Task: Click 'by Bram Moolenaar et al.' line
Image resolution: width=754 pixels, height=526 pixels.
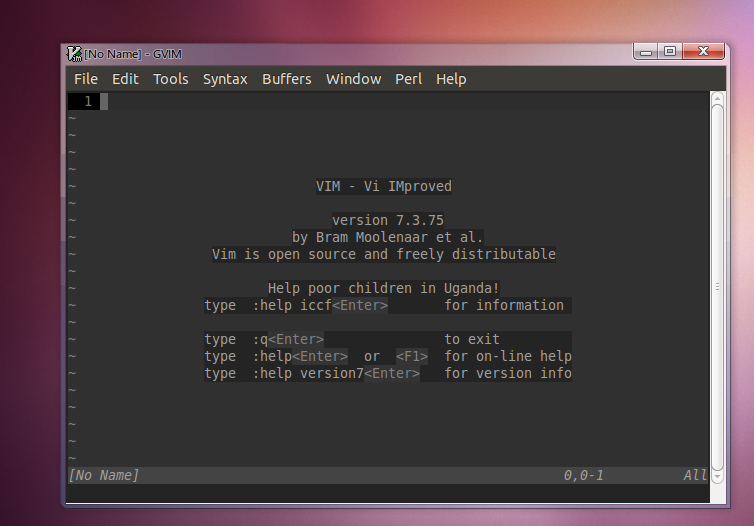Action: (x=388, y=237)
